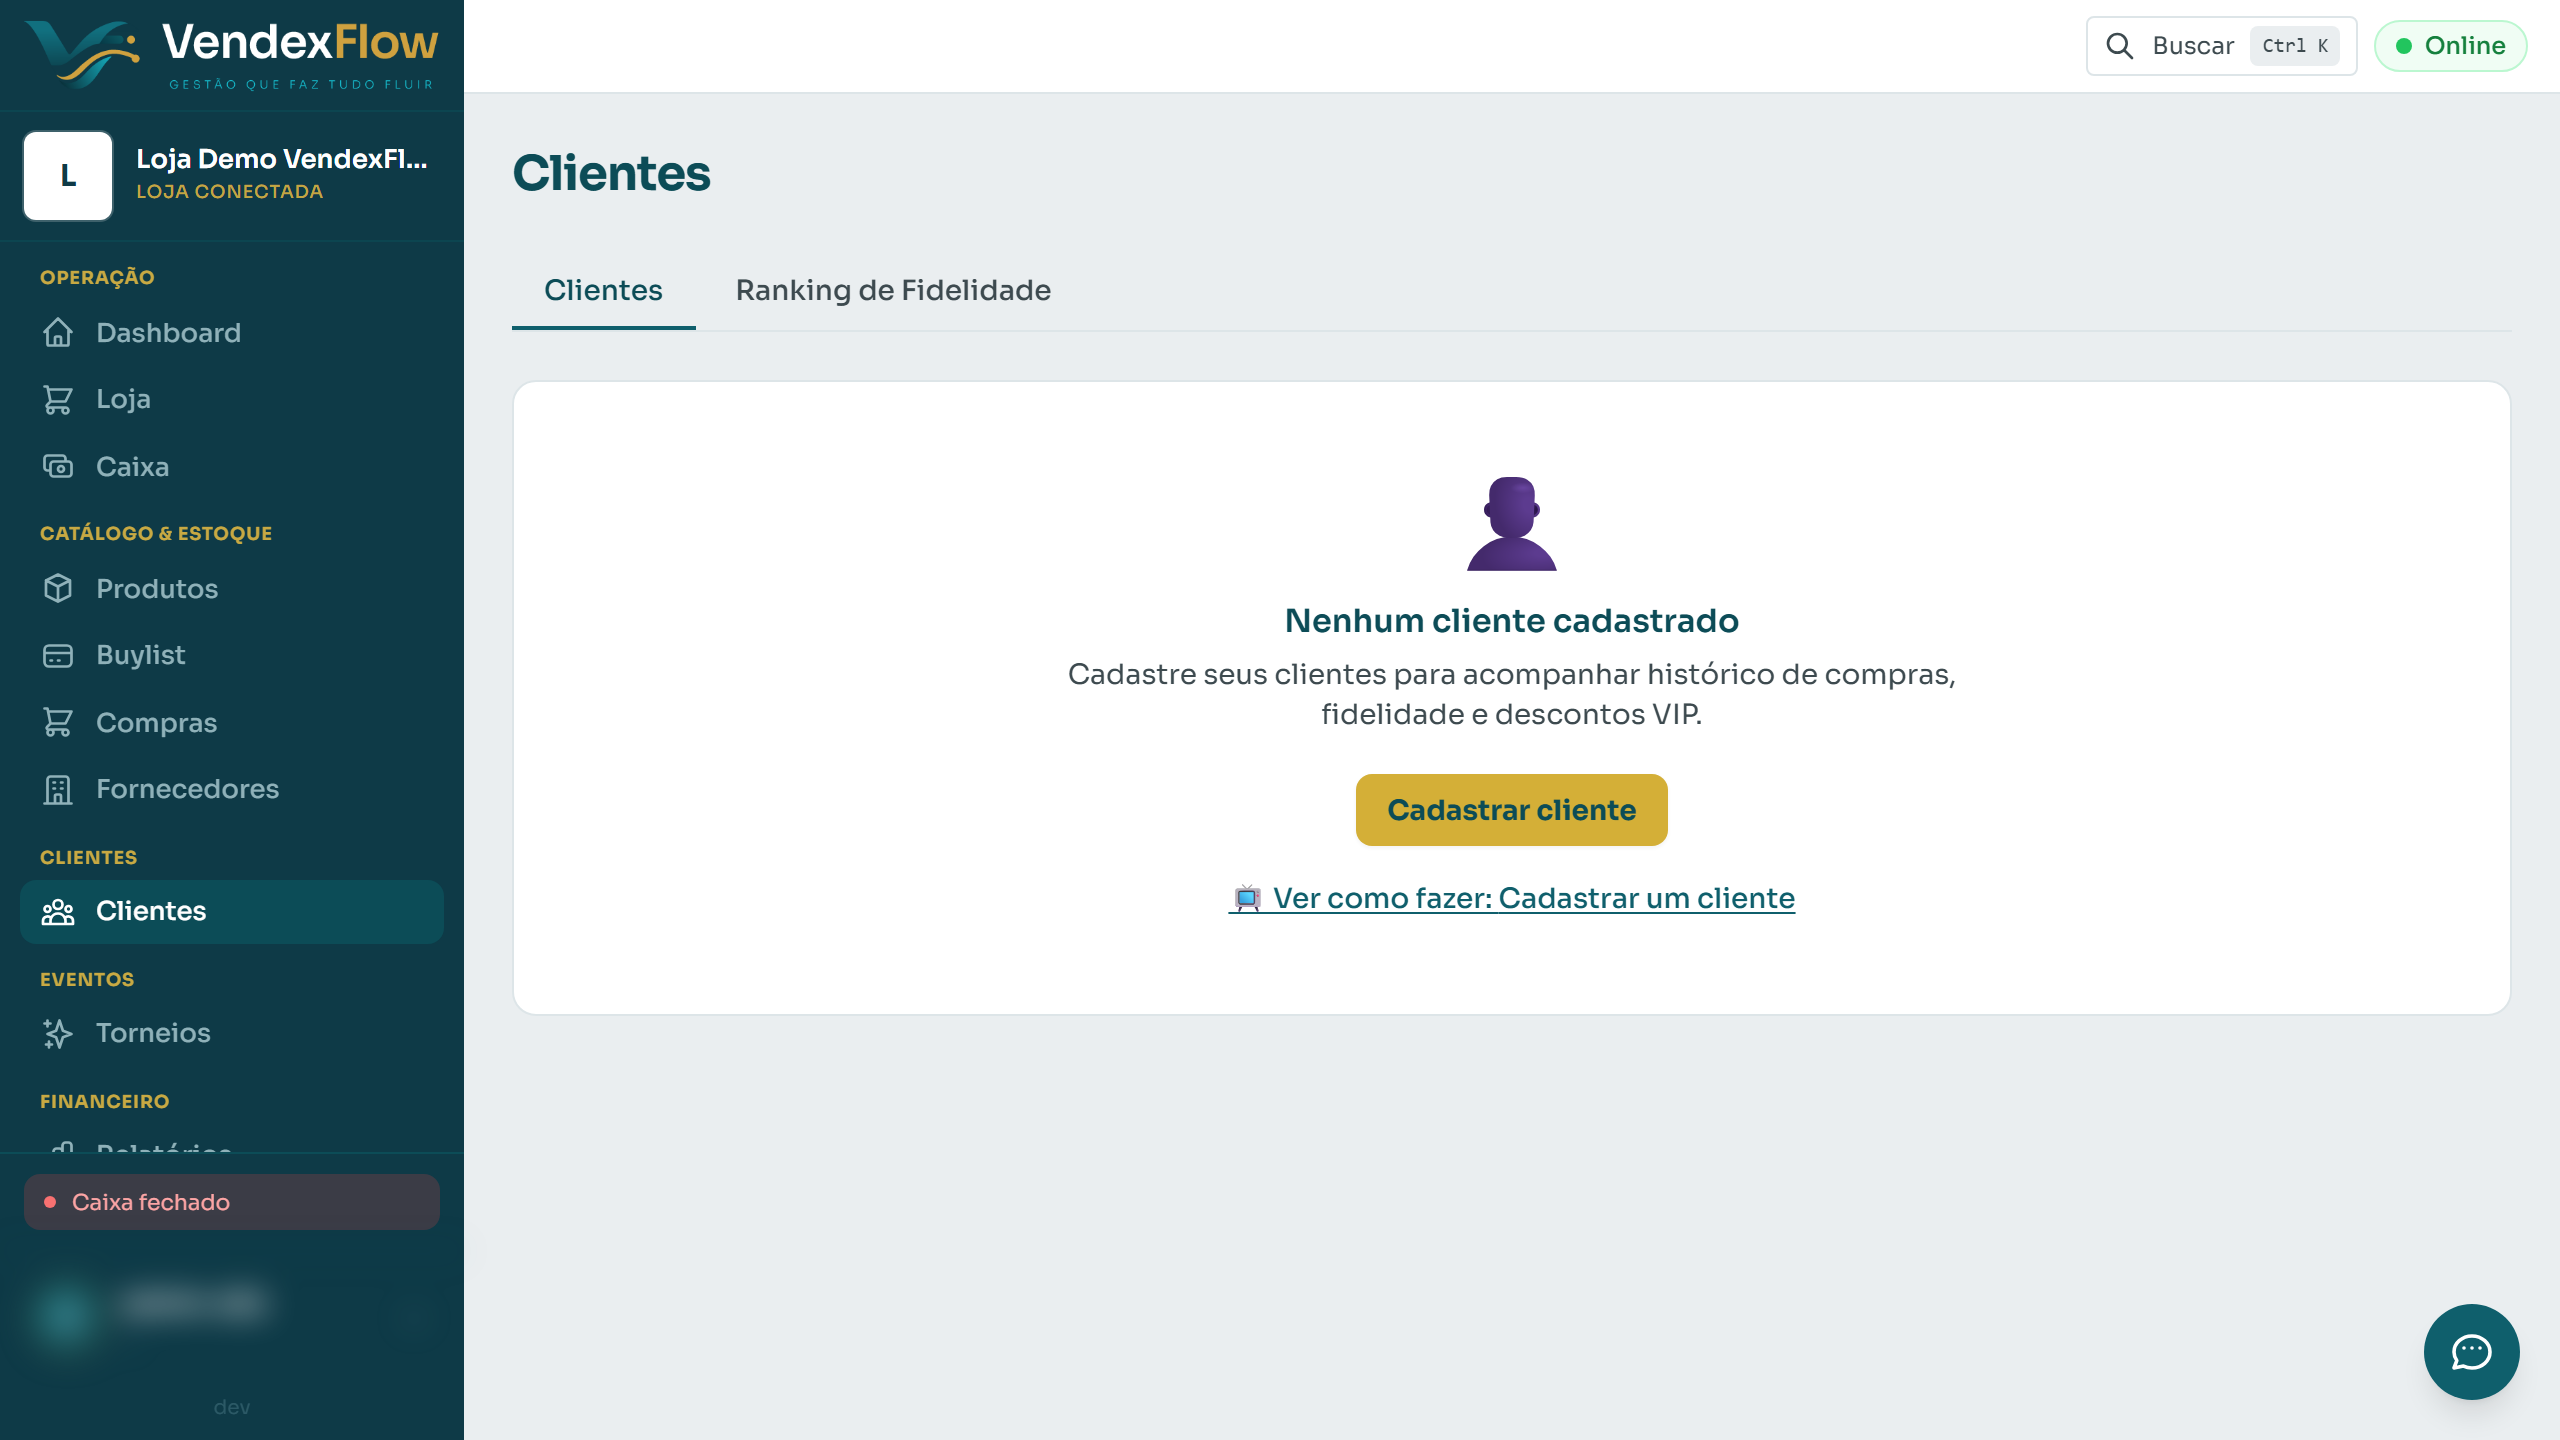Click the Produtos box icon
This screenshot has height=1440, width=2560.
[58, 589]
